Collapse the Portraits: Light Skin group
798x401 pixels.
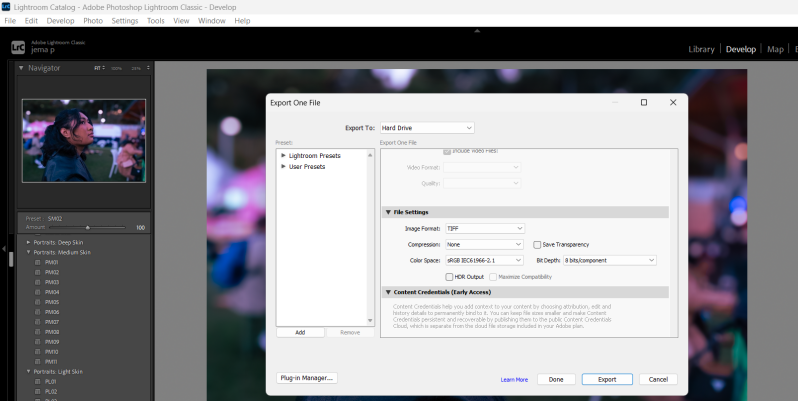coord(28,371)
